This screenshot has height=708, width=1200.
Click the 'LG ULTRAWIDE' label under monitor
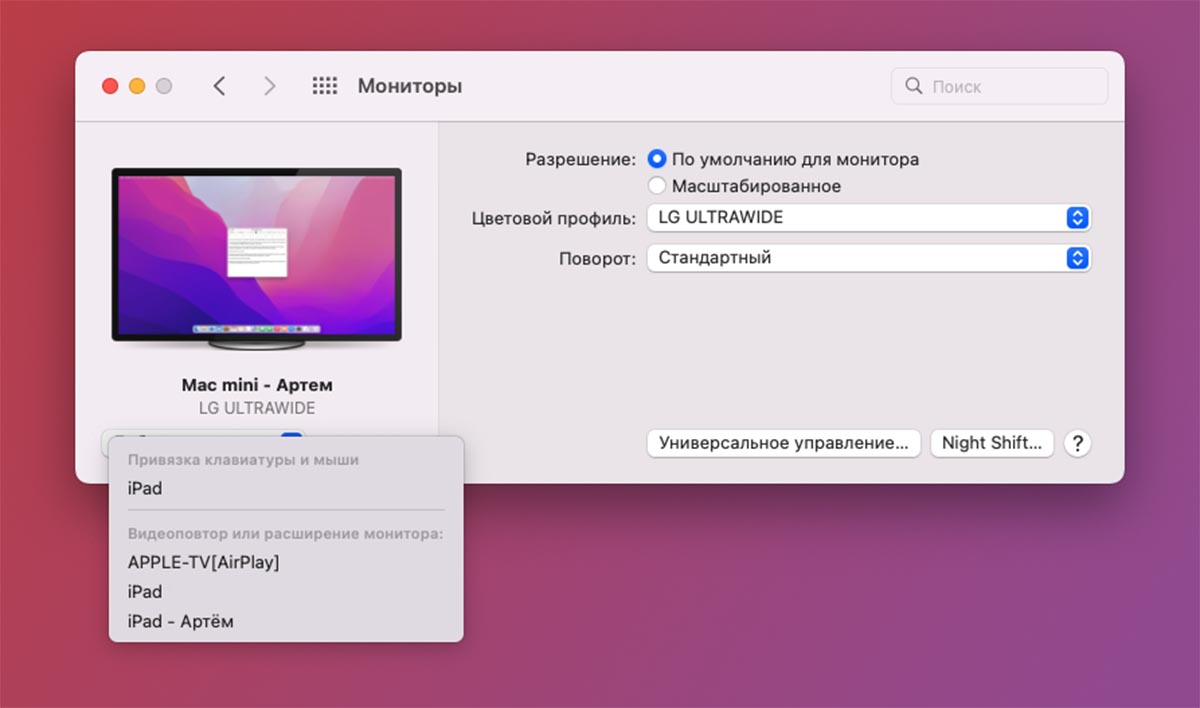257,409
